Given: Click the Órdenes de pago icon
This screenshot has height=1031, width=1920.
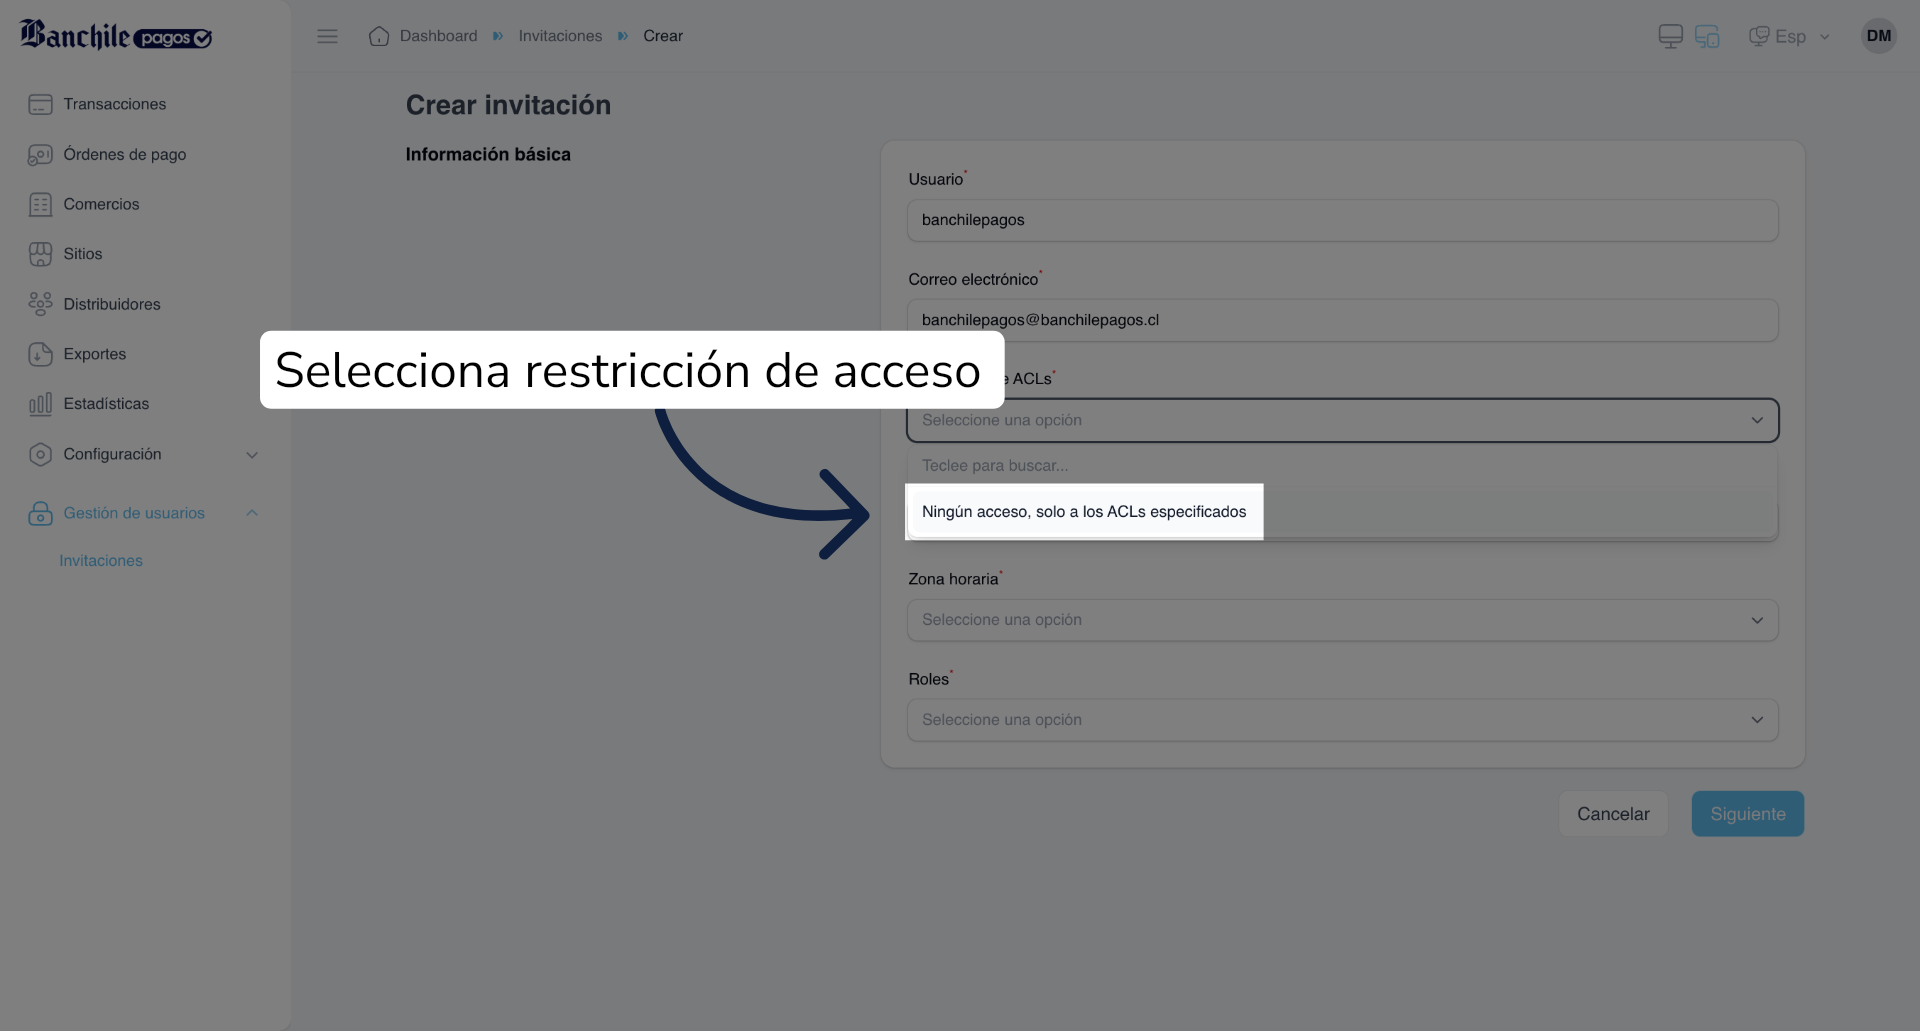Looking at the screenshot, I should [40, 154].
